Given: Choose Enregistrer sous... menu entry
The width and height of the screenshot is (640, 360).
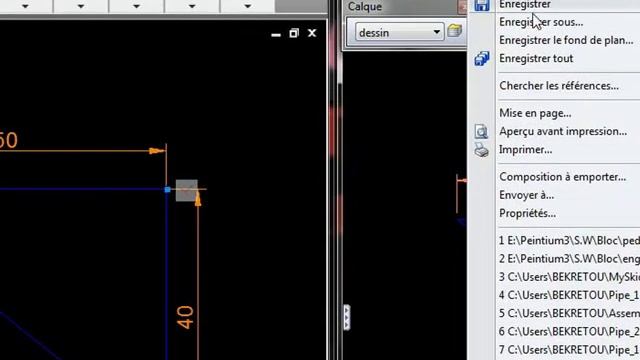Looking at the screenshot, I should (x=541, y=22).
